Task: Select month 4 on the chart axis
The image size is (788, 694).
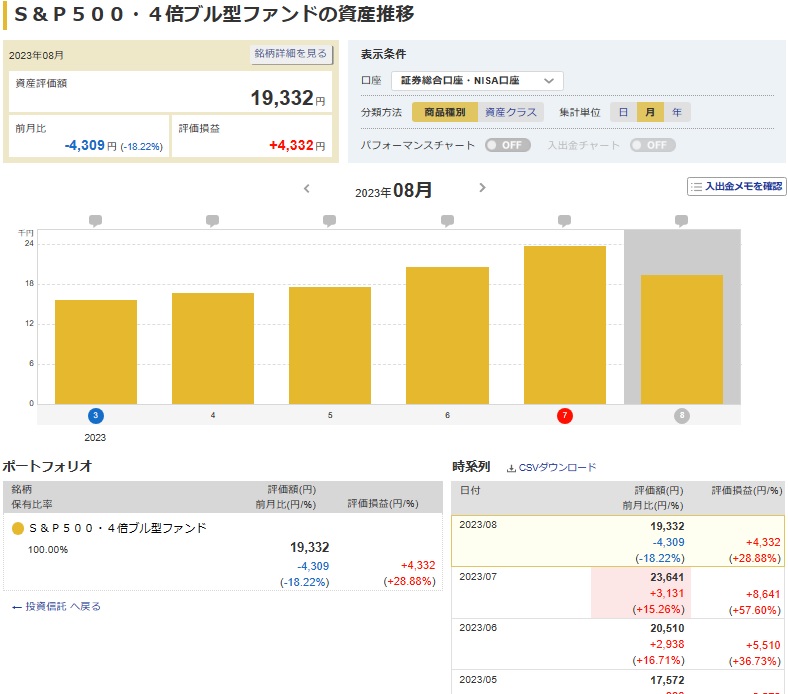Action: click(213, 416)
